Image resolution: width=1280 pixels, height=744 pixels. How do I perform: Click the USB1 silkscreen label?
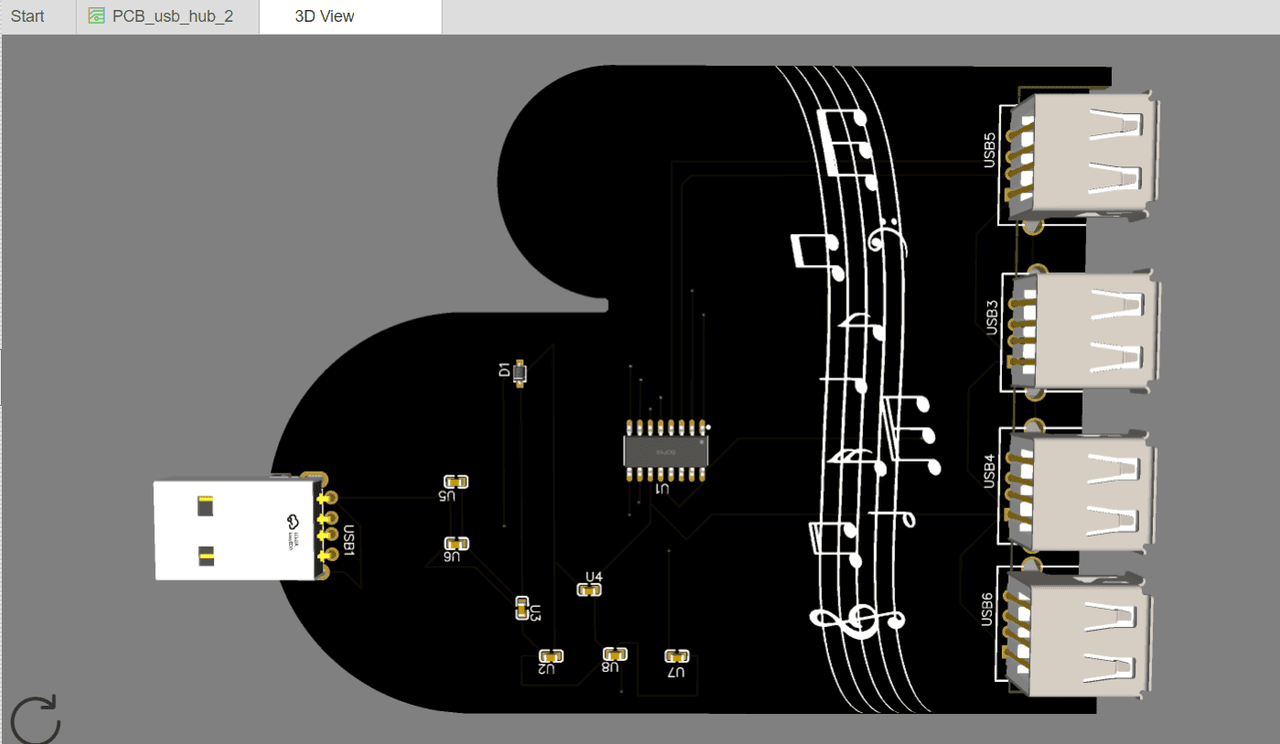pos(349,540)
